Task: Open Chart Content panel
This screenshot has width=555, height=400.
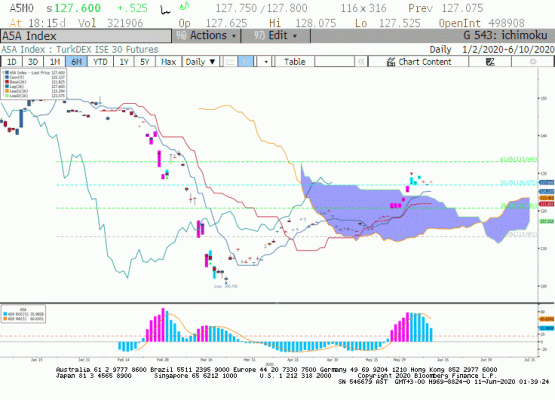Action: click(419, 62)
